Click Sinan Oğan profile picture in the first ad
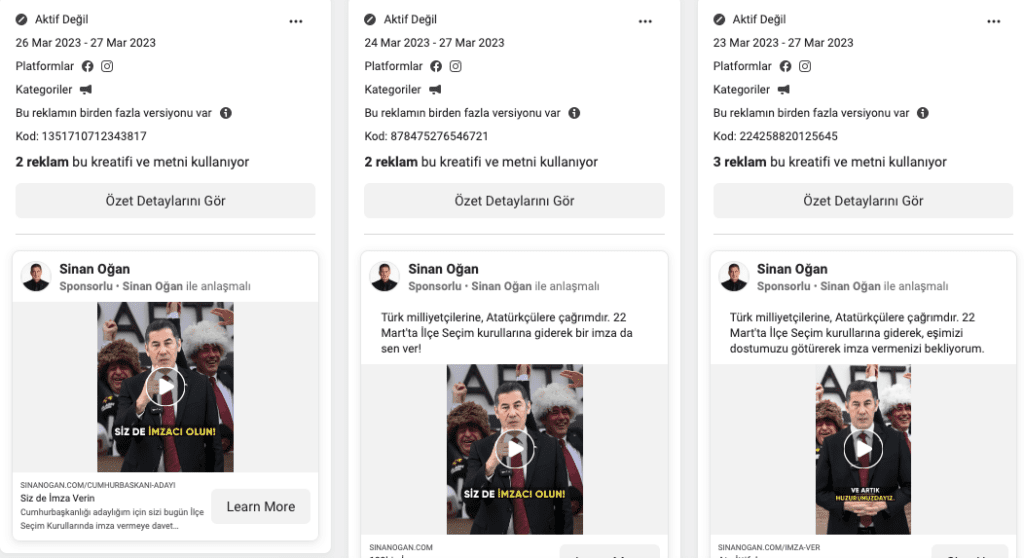The width and height of the screenshot is (1024, 558). [36, 276]
